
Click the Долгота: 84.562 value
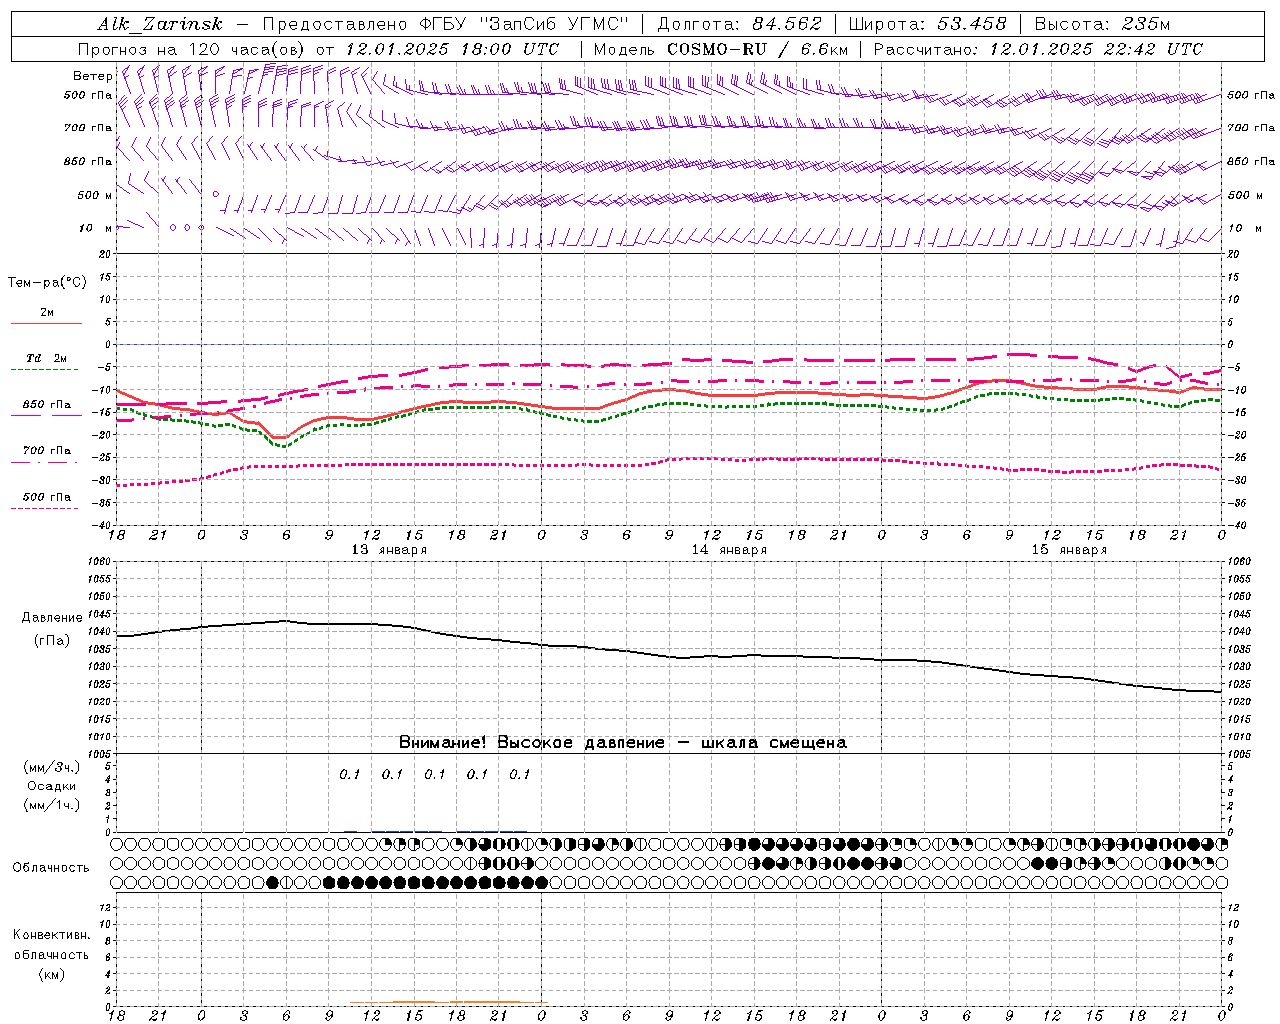tap(739, 24)
